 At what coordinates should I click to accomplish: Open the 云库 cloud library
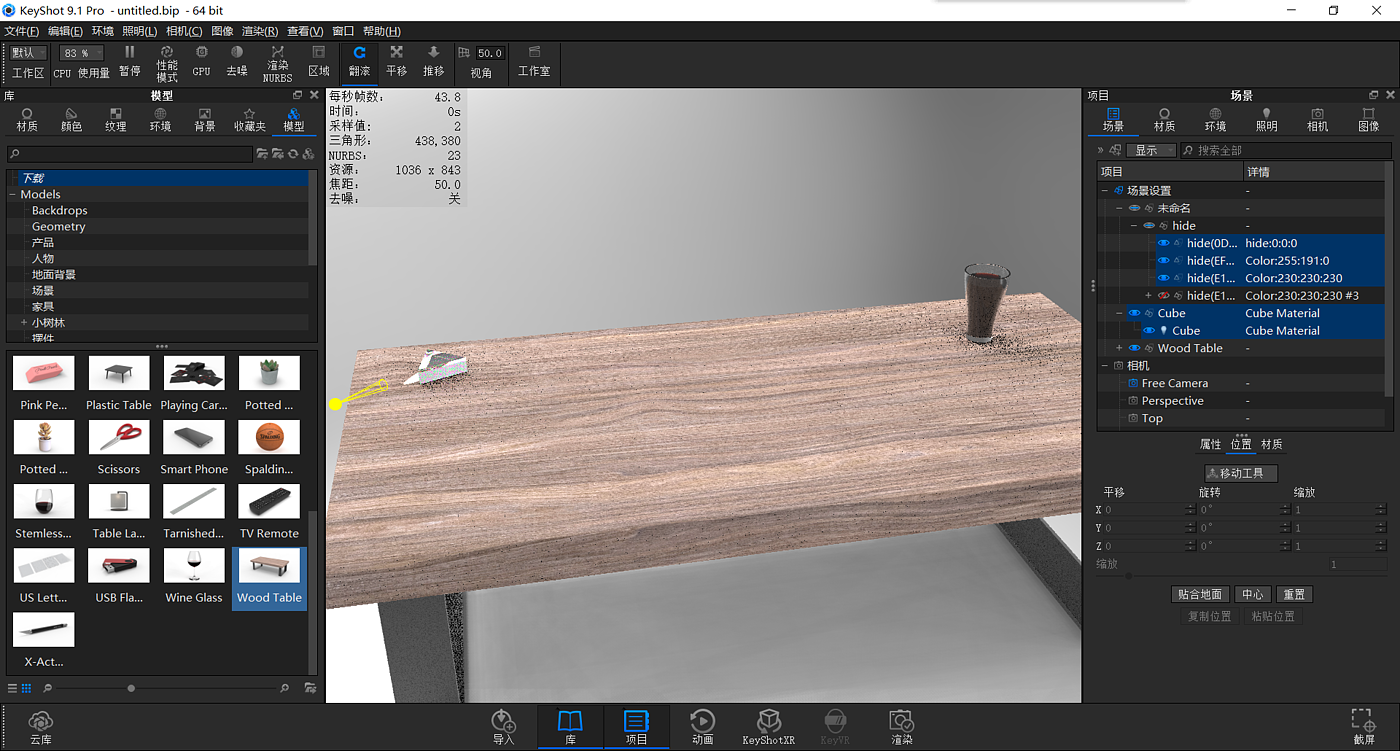tap(41, 727)
